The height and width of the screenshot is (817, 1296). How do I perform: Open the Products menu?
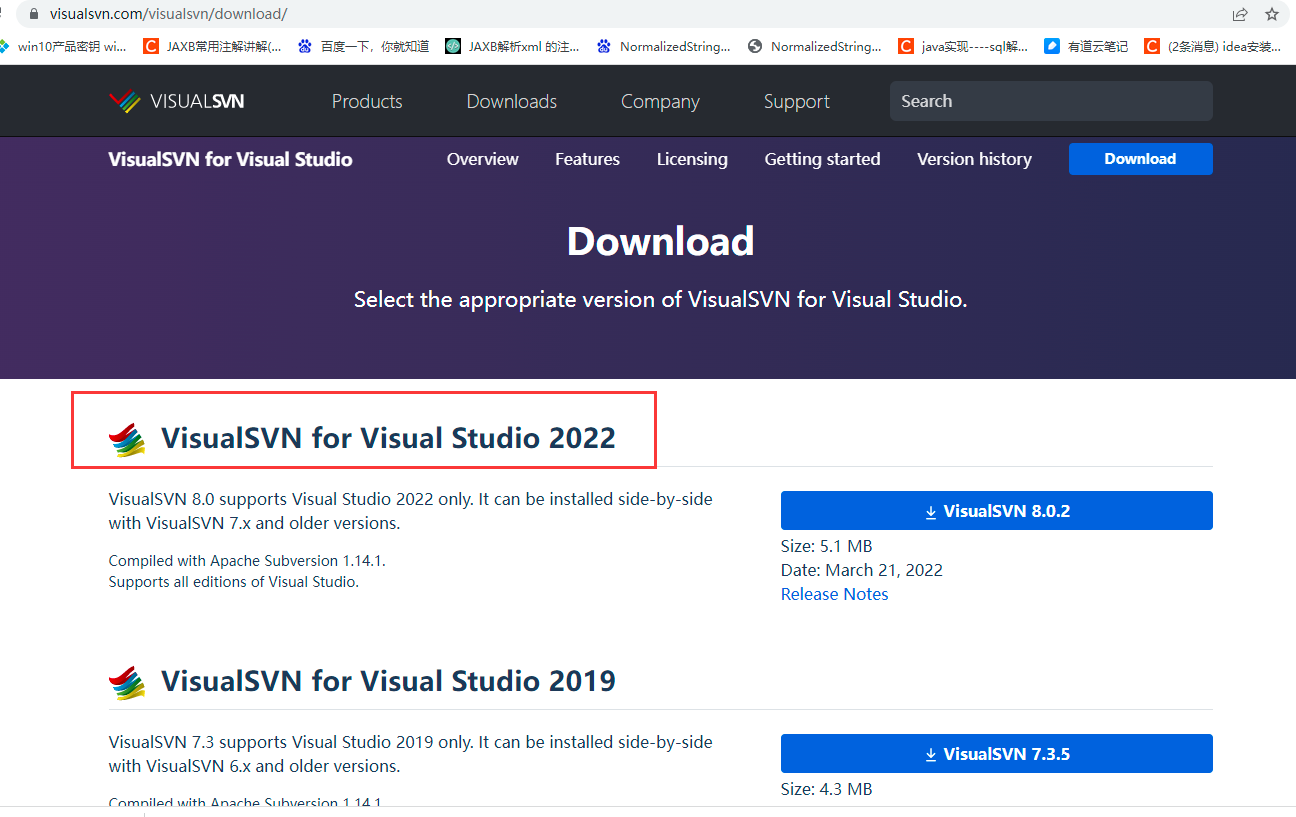367,101
